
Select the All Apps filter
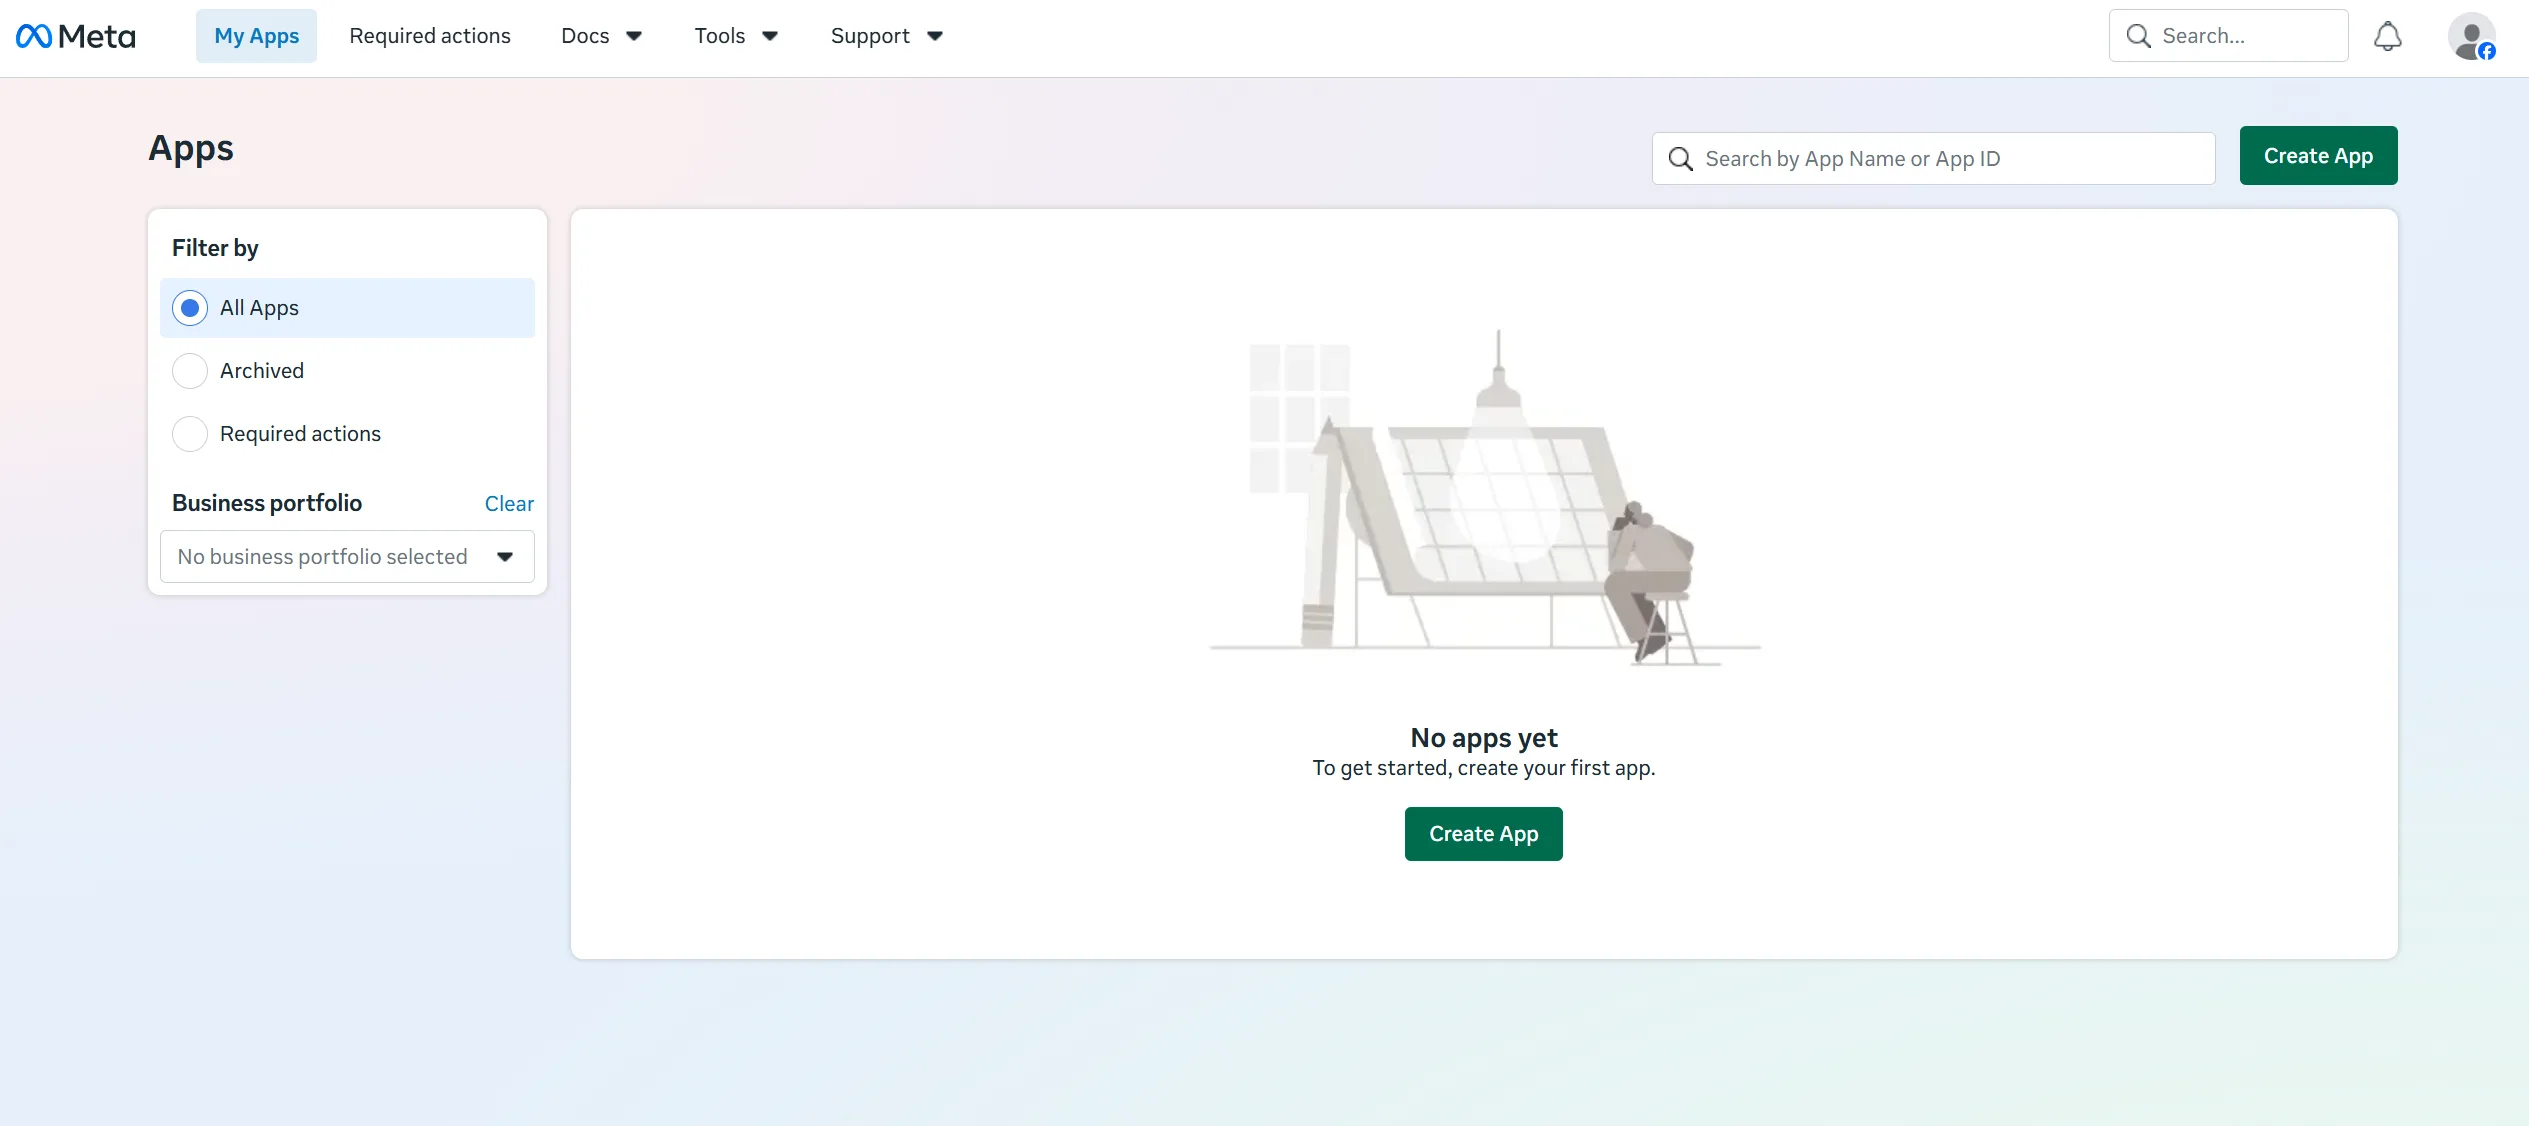coord(347,308)
